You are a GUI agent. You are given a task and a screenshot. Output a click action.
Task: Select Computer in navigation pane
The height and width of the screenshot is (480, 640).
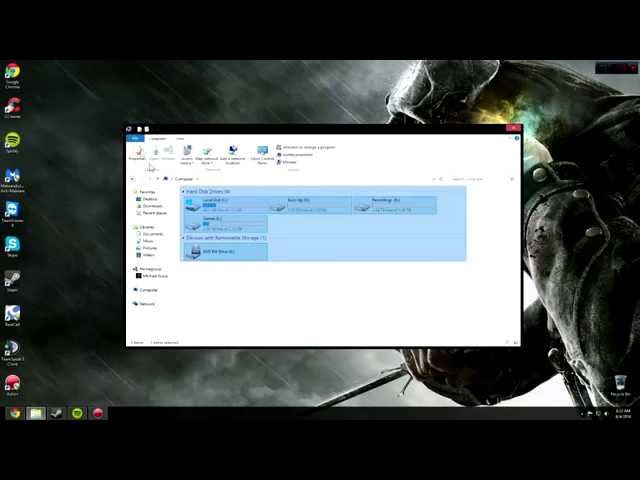(146, 290)
